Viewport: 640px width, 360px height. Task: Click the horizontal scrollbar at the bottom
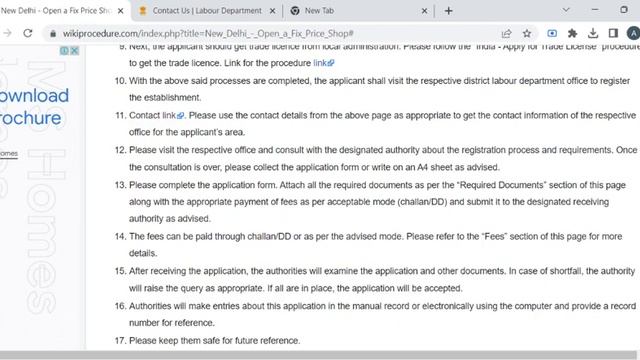318,355
